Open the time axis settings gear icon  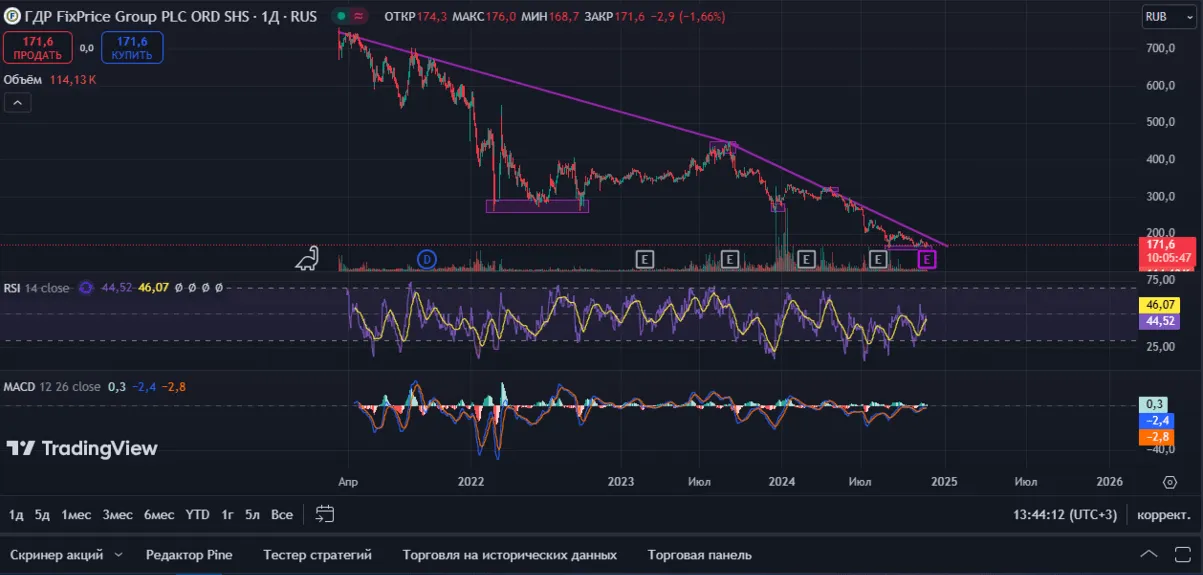1169,482
